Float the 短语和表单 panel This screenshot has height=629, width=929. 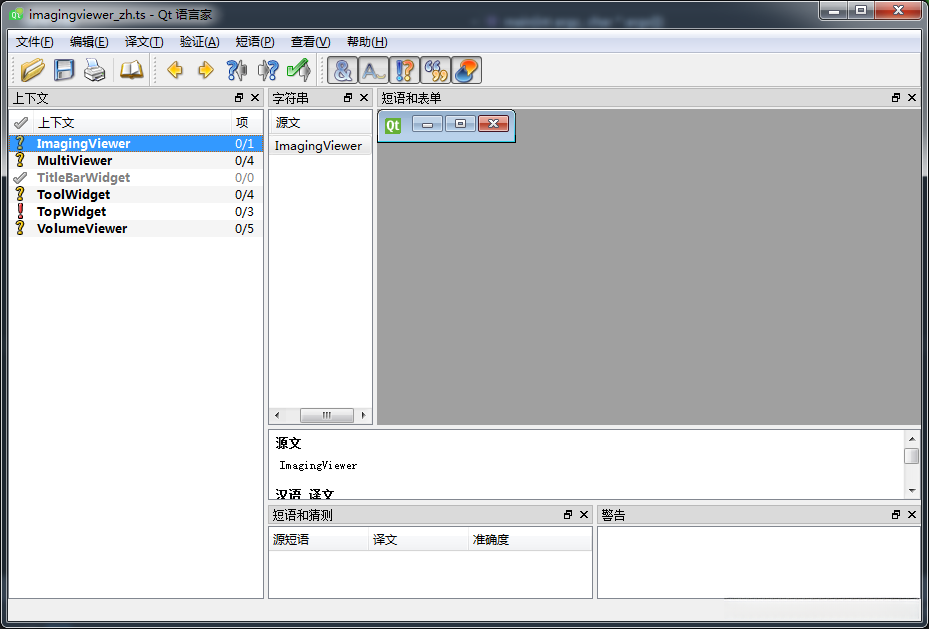tap(896, 98)
